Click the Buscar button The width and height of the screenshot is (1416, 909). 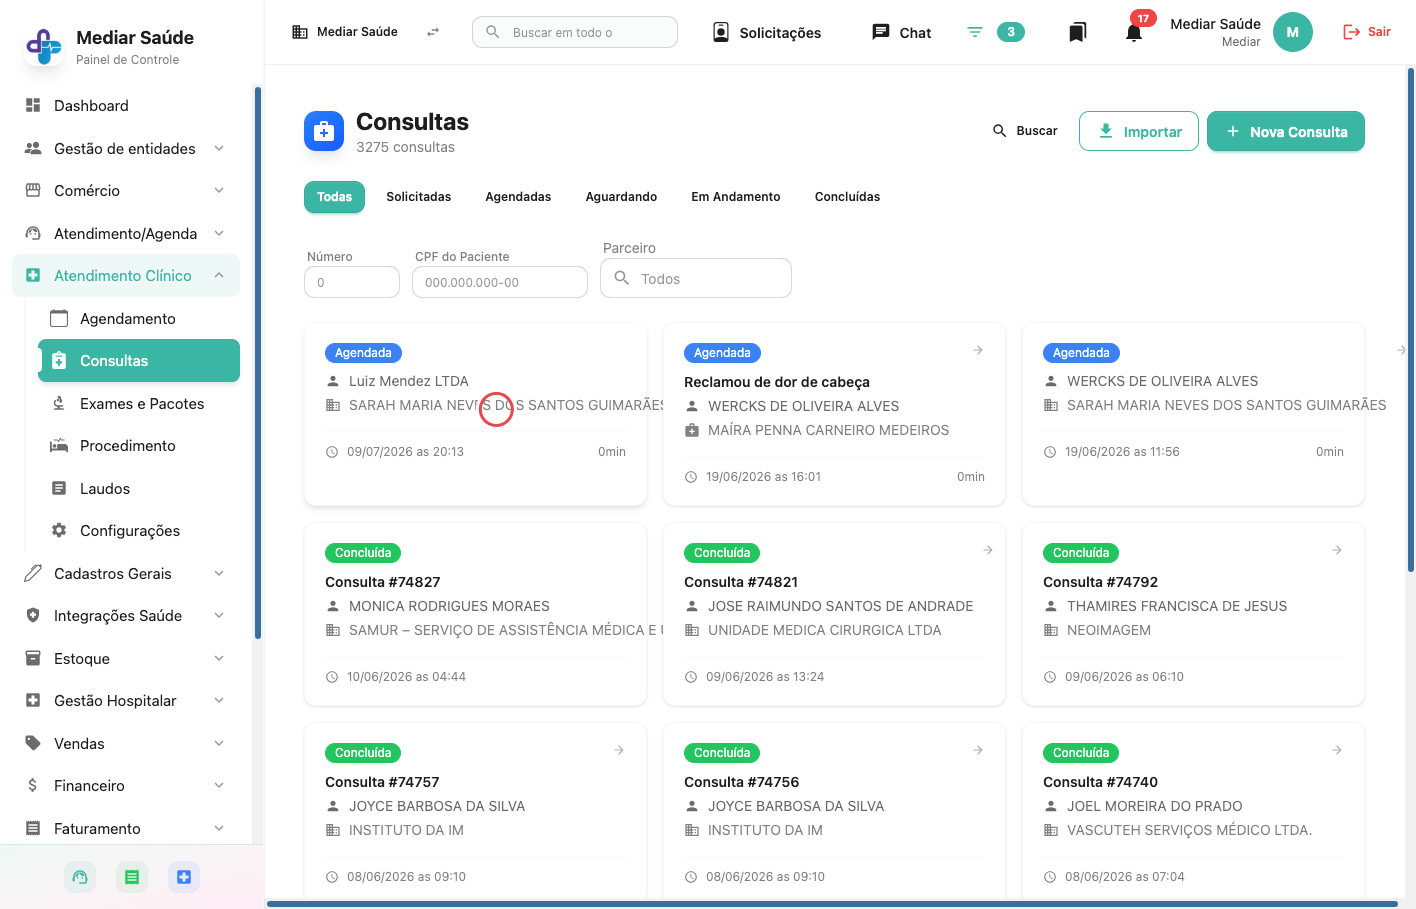point(1025,131)
